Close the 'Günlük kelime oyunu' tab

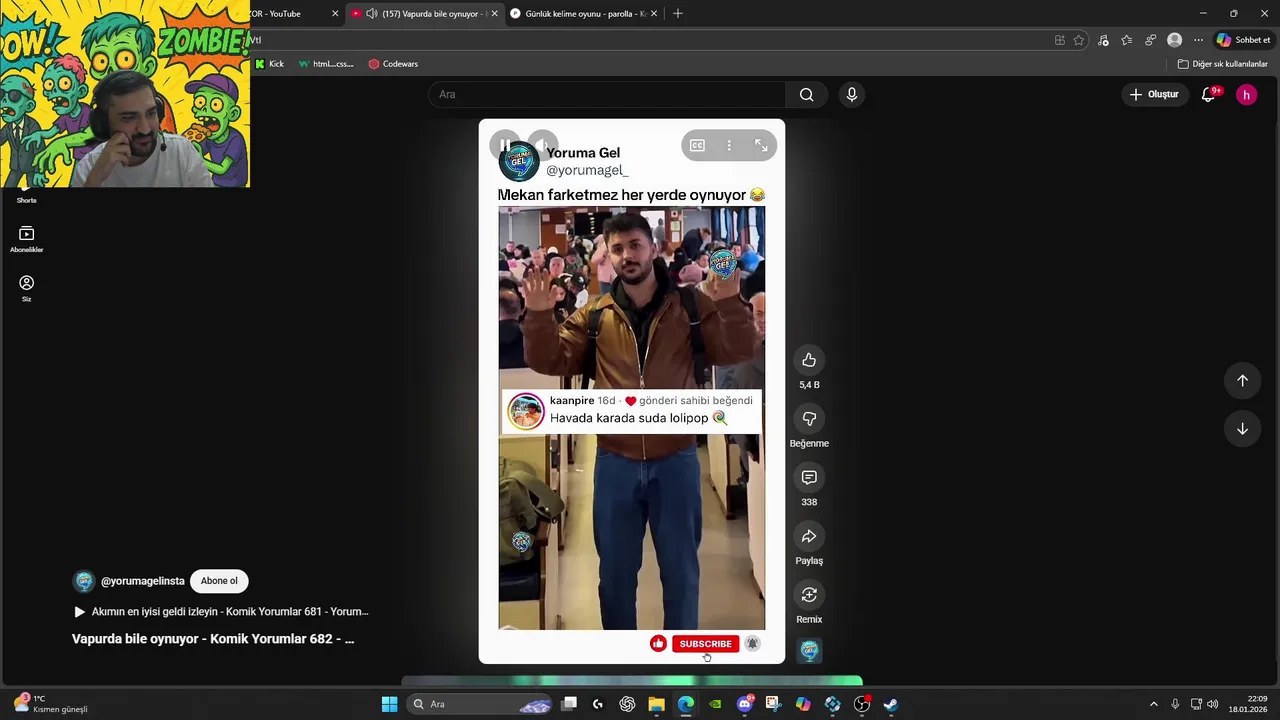(654, 14)
